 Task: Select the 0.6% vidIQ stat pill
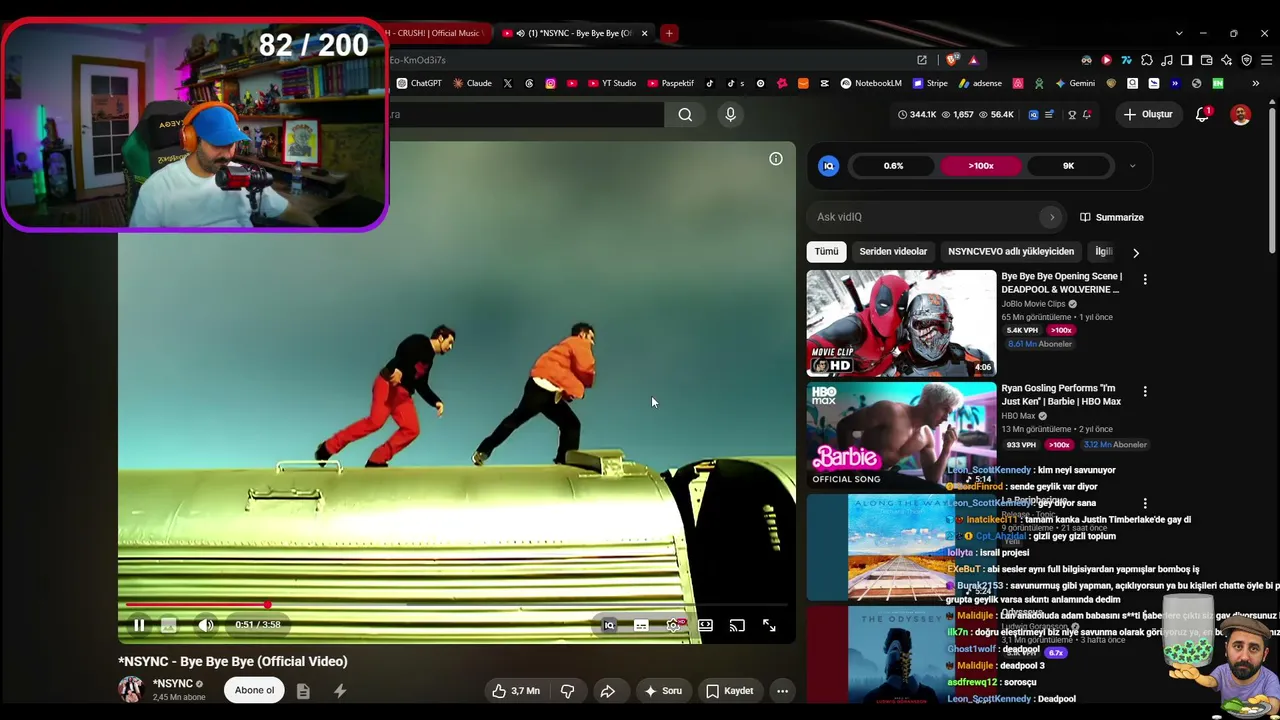[894, 166]
